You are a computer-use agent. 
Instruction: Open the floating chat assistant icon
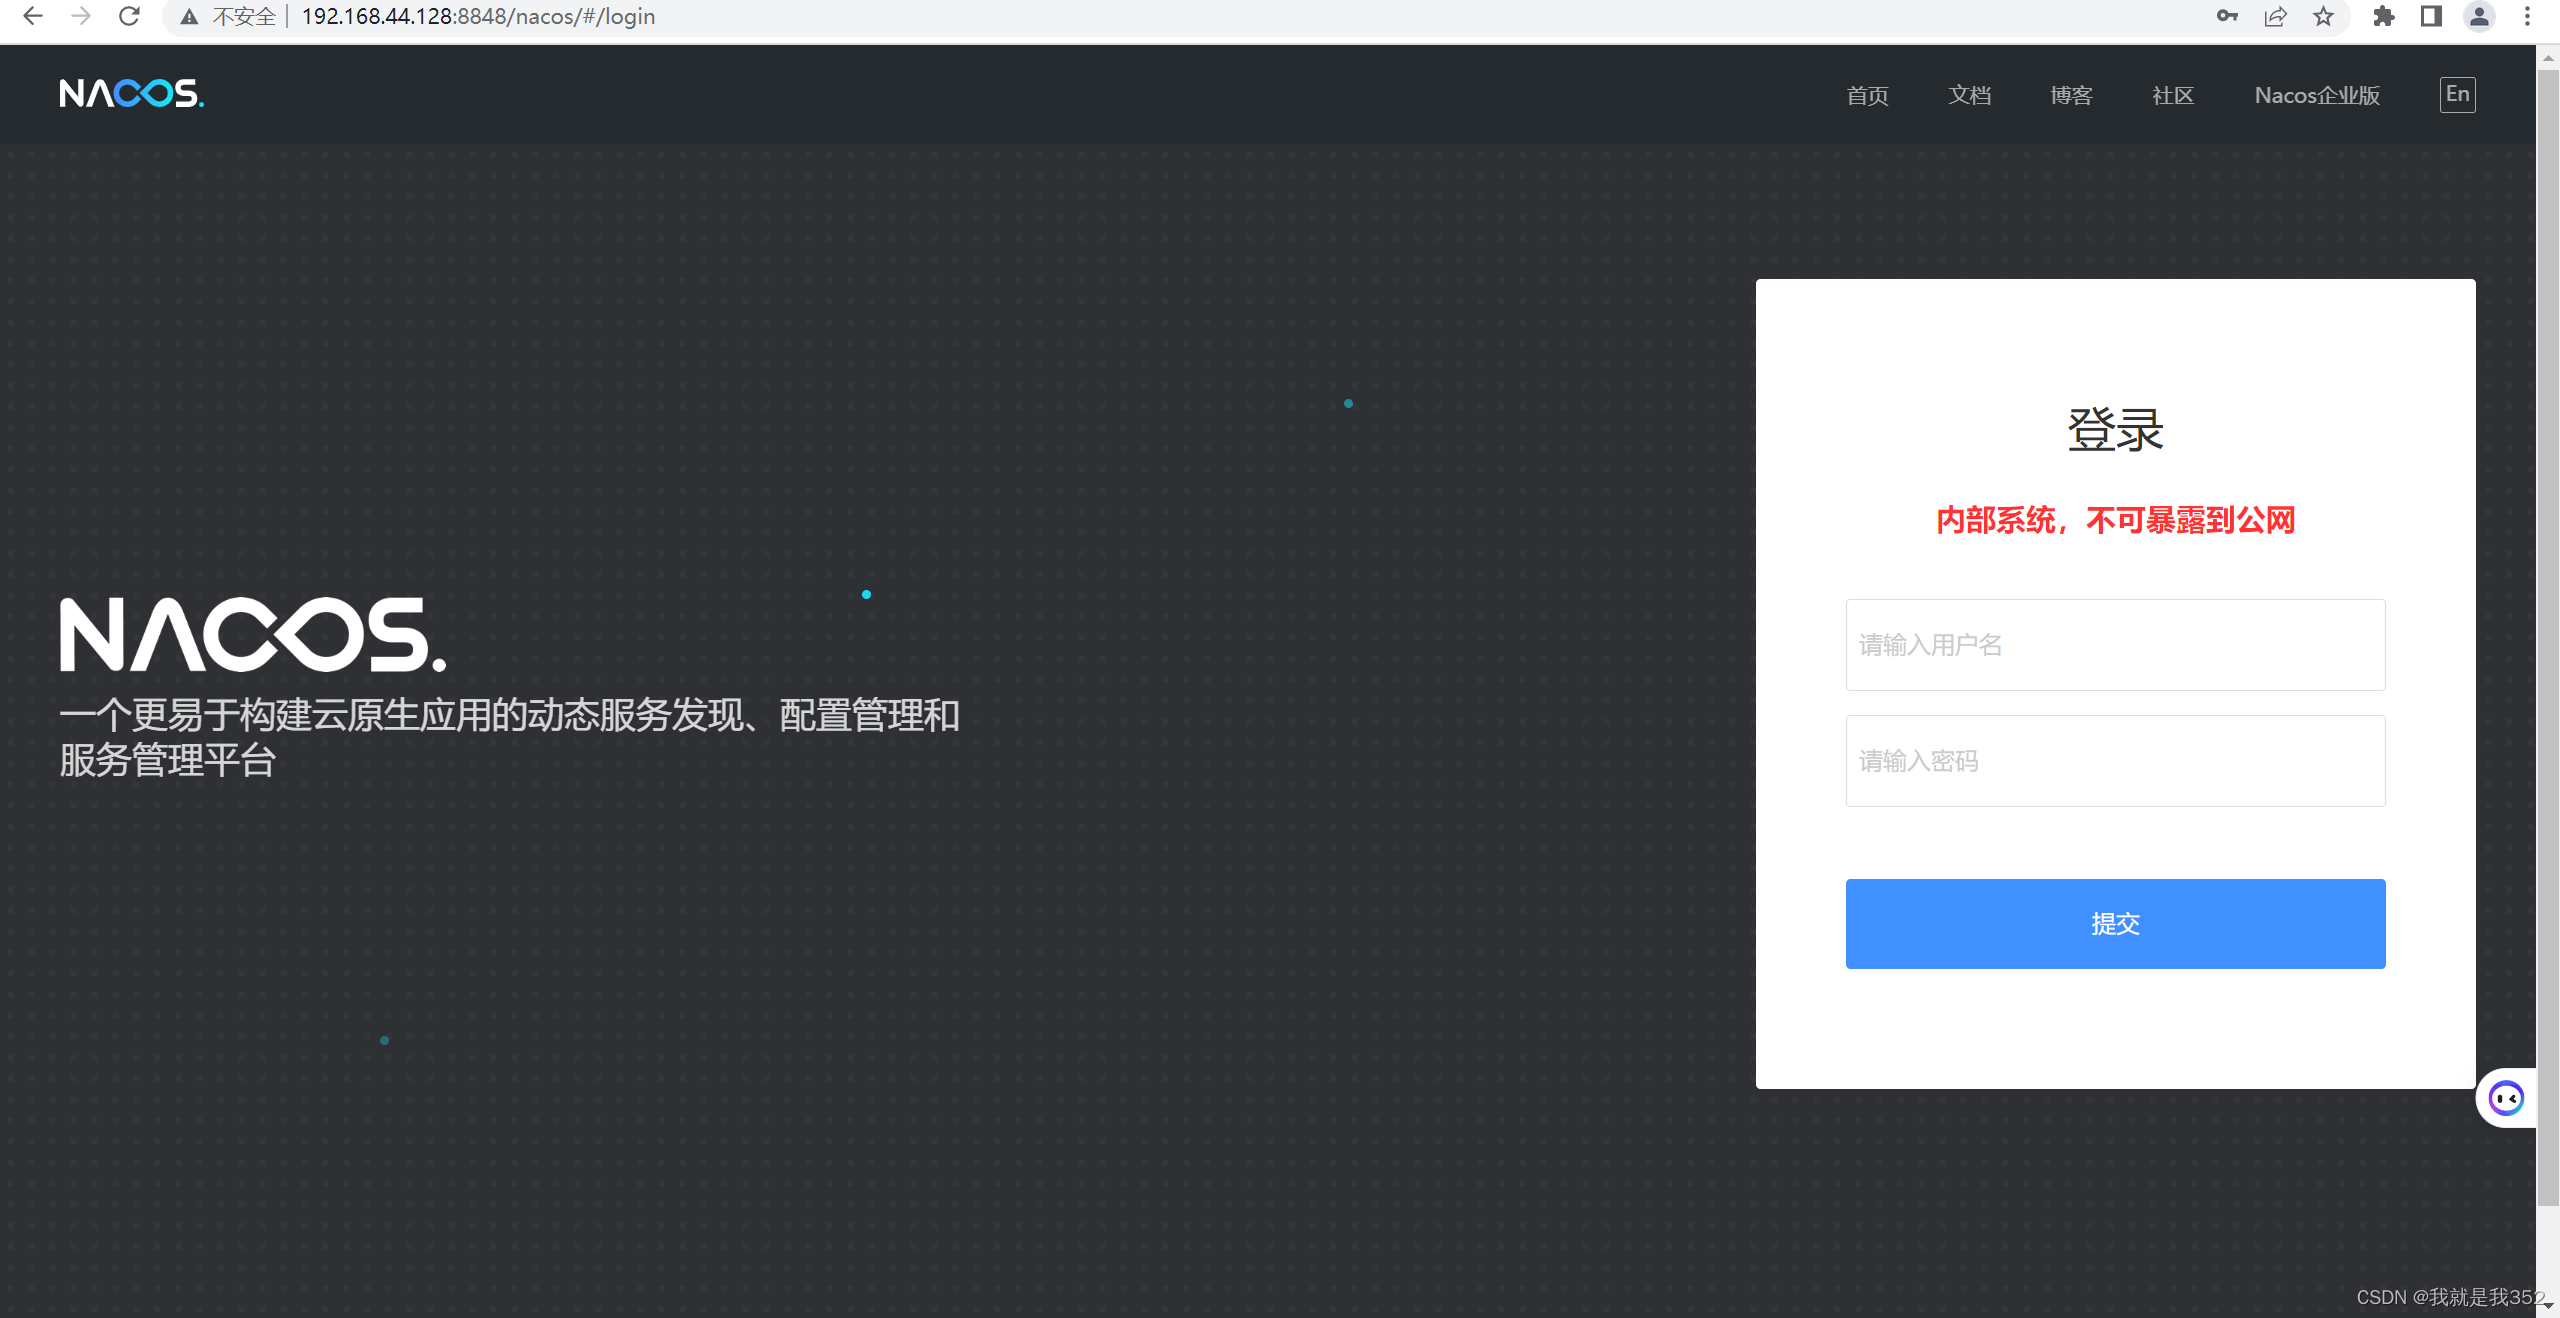pyautogui.click(x=2506, y=1098)
